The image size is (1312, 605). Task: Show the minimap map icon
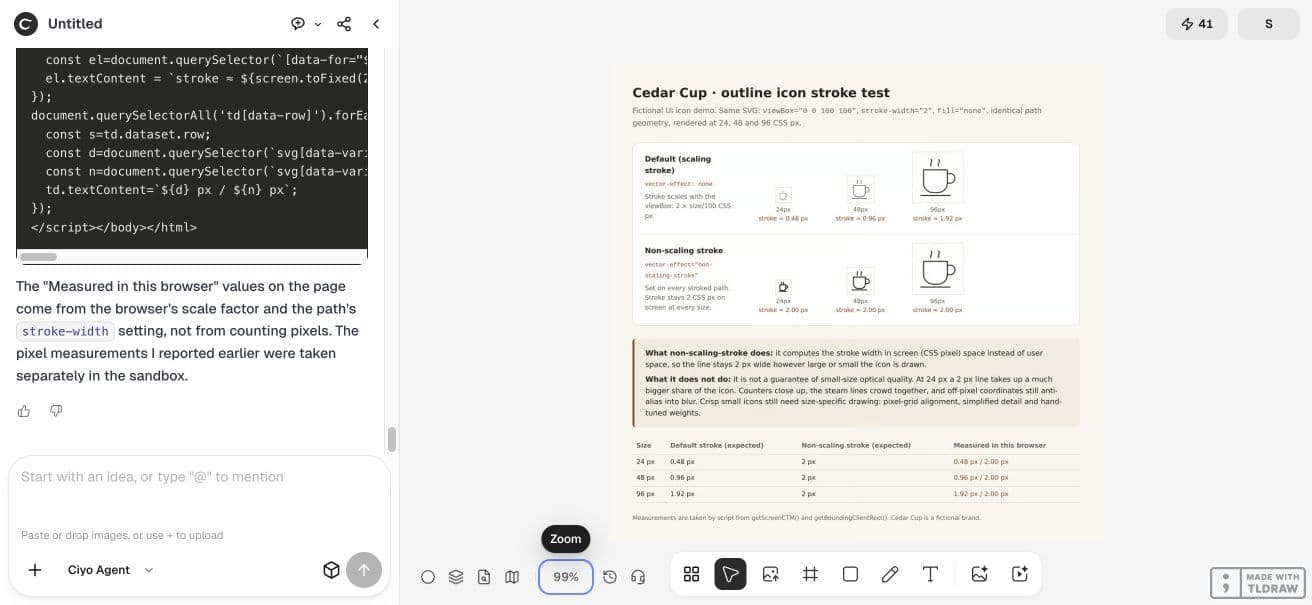tap(512, 577)
